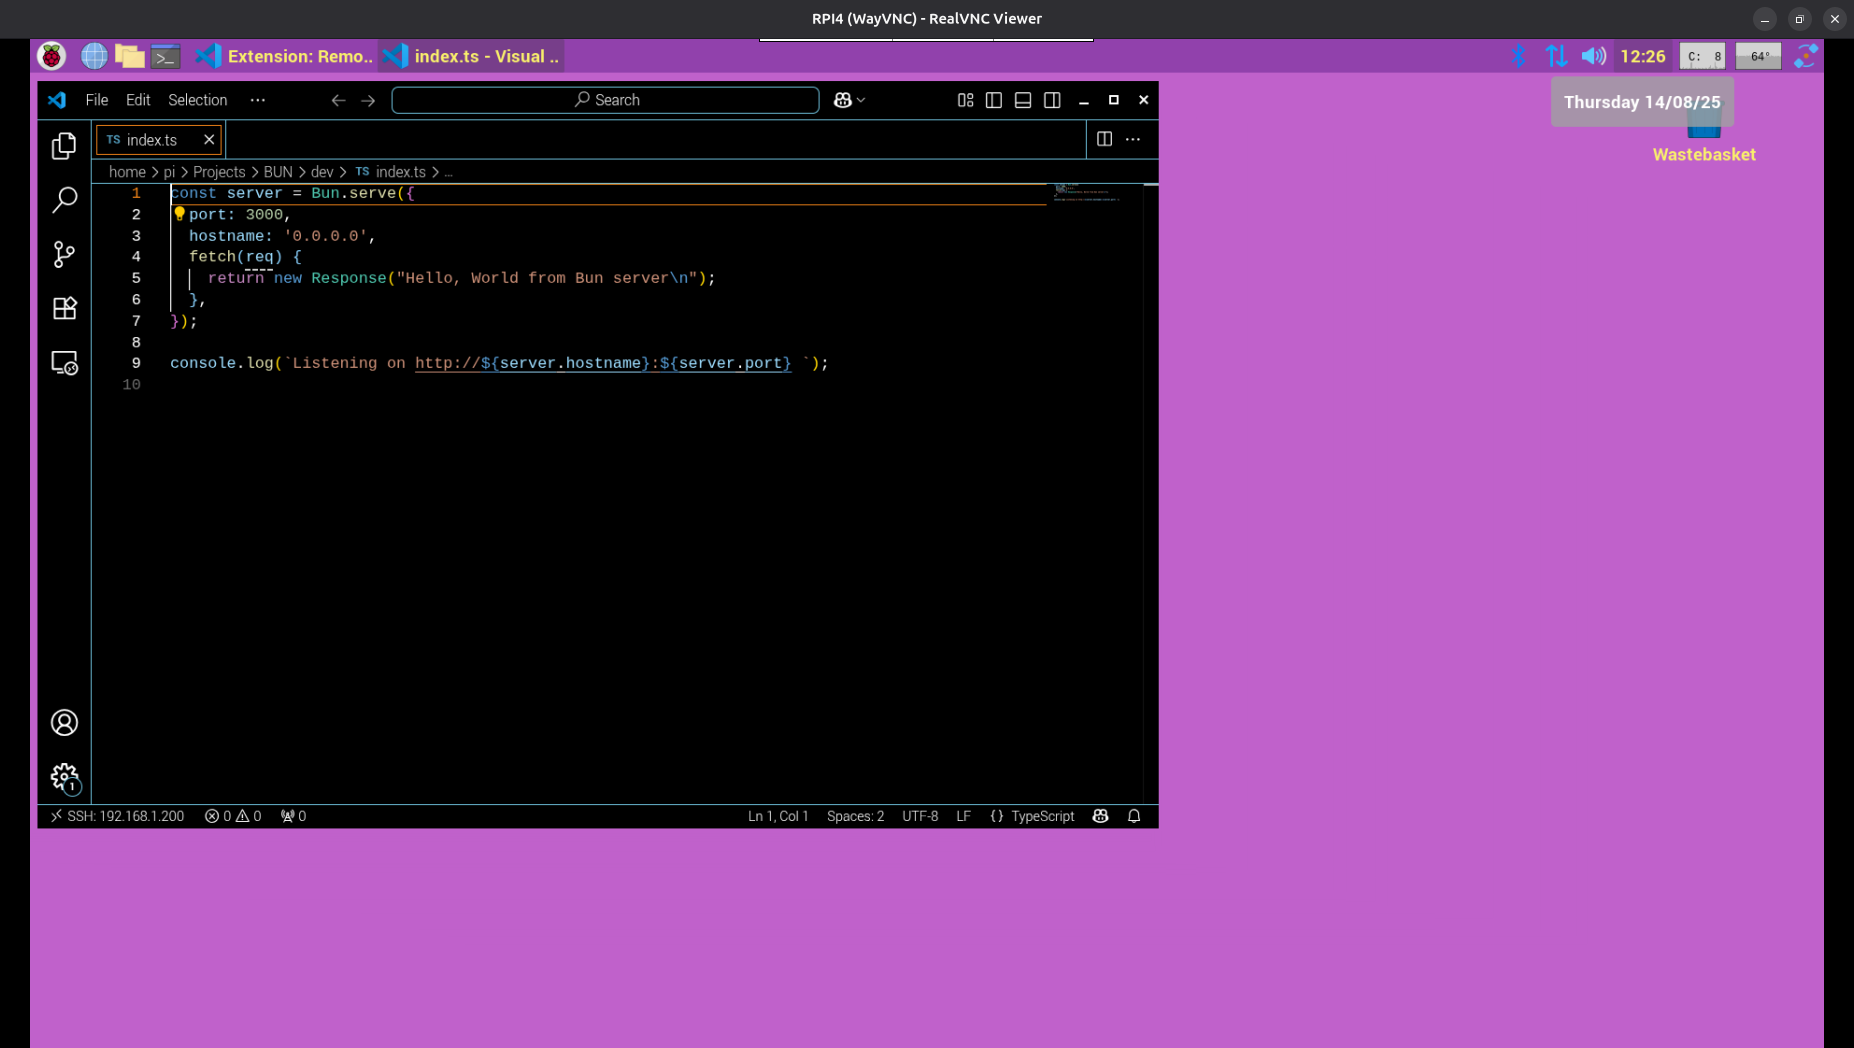The image size is (1854, 1048).
Task: Open the Explorer view in activity bar
Action: click(64, 146)
